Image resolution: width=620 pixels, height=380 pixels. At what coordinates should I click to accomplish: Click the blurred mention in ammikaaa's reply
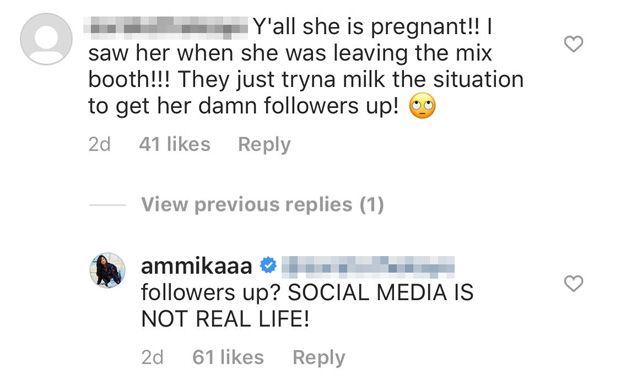(368, 266)
